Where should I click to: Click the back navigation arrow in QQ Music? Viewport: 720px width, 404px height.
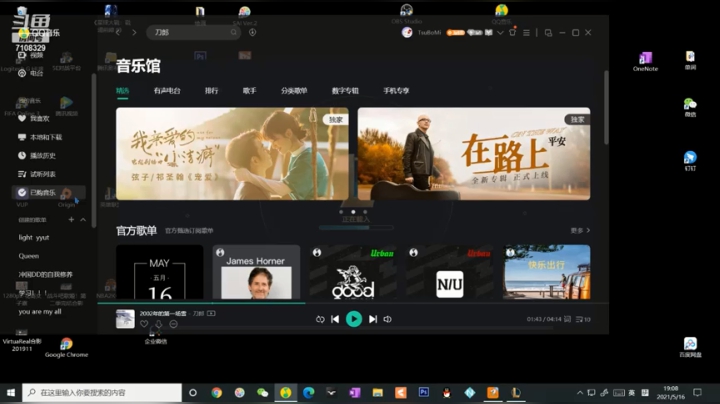118,33
